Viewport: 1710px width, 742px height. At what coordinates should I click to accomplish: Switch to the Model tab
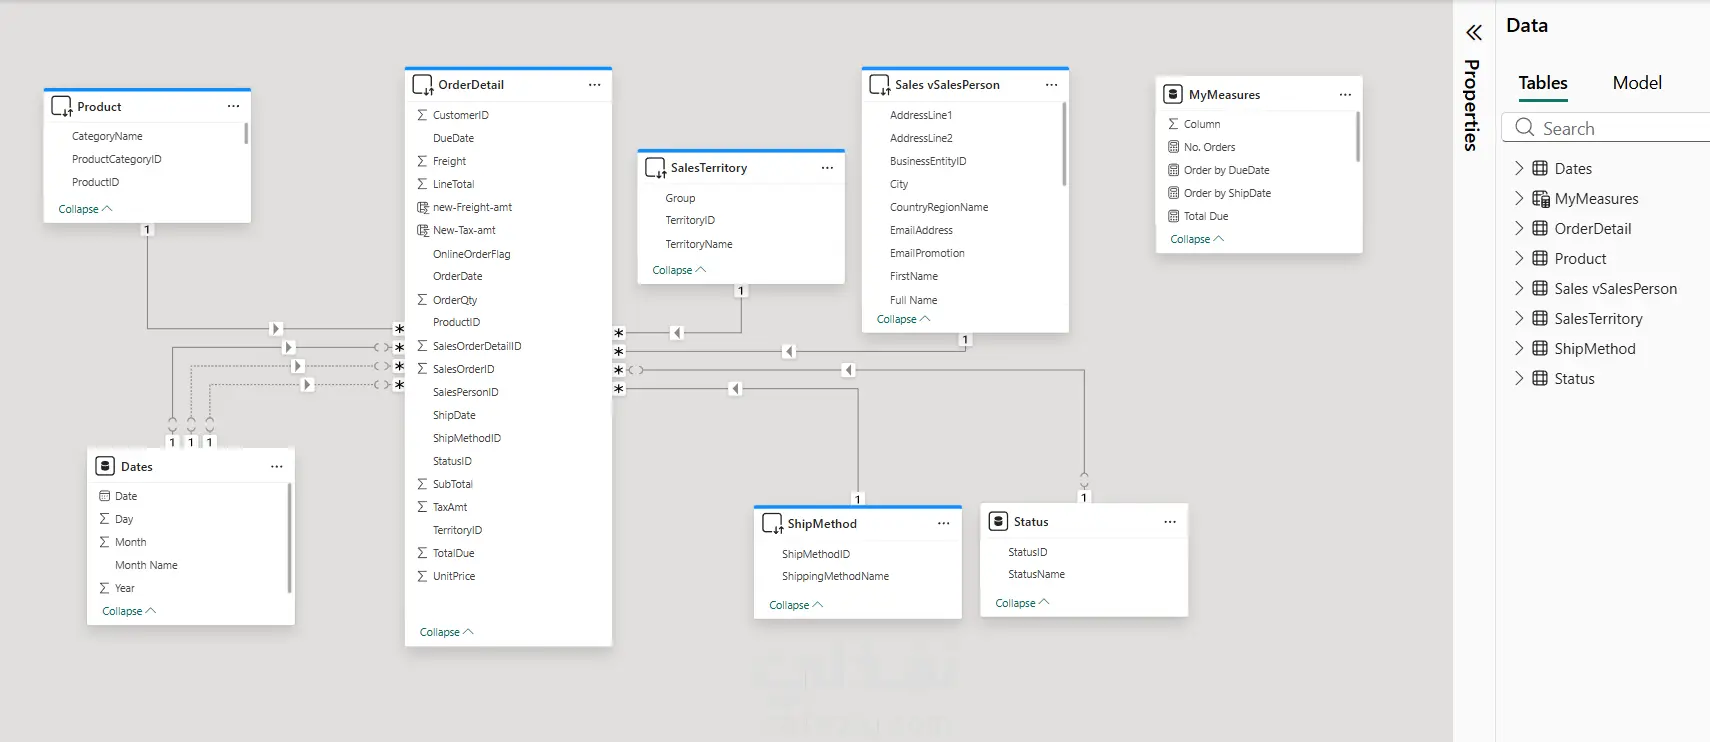tap(1637, 83)
